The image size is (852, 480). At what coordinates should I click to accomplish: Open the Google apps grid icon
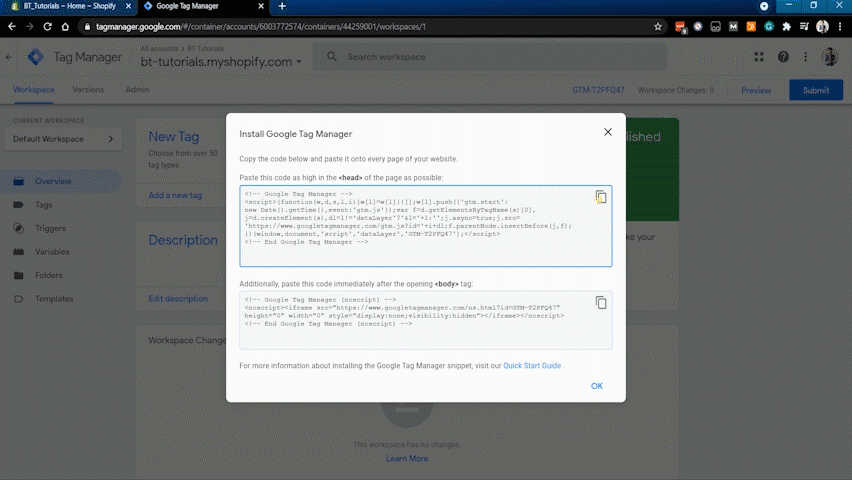point(759,57)
